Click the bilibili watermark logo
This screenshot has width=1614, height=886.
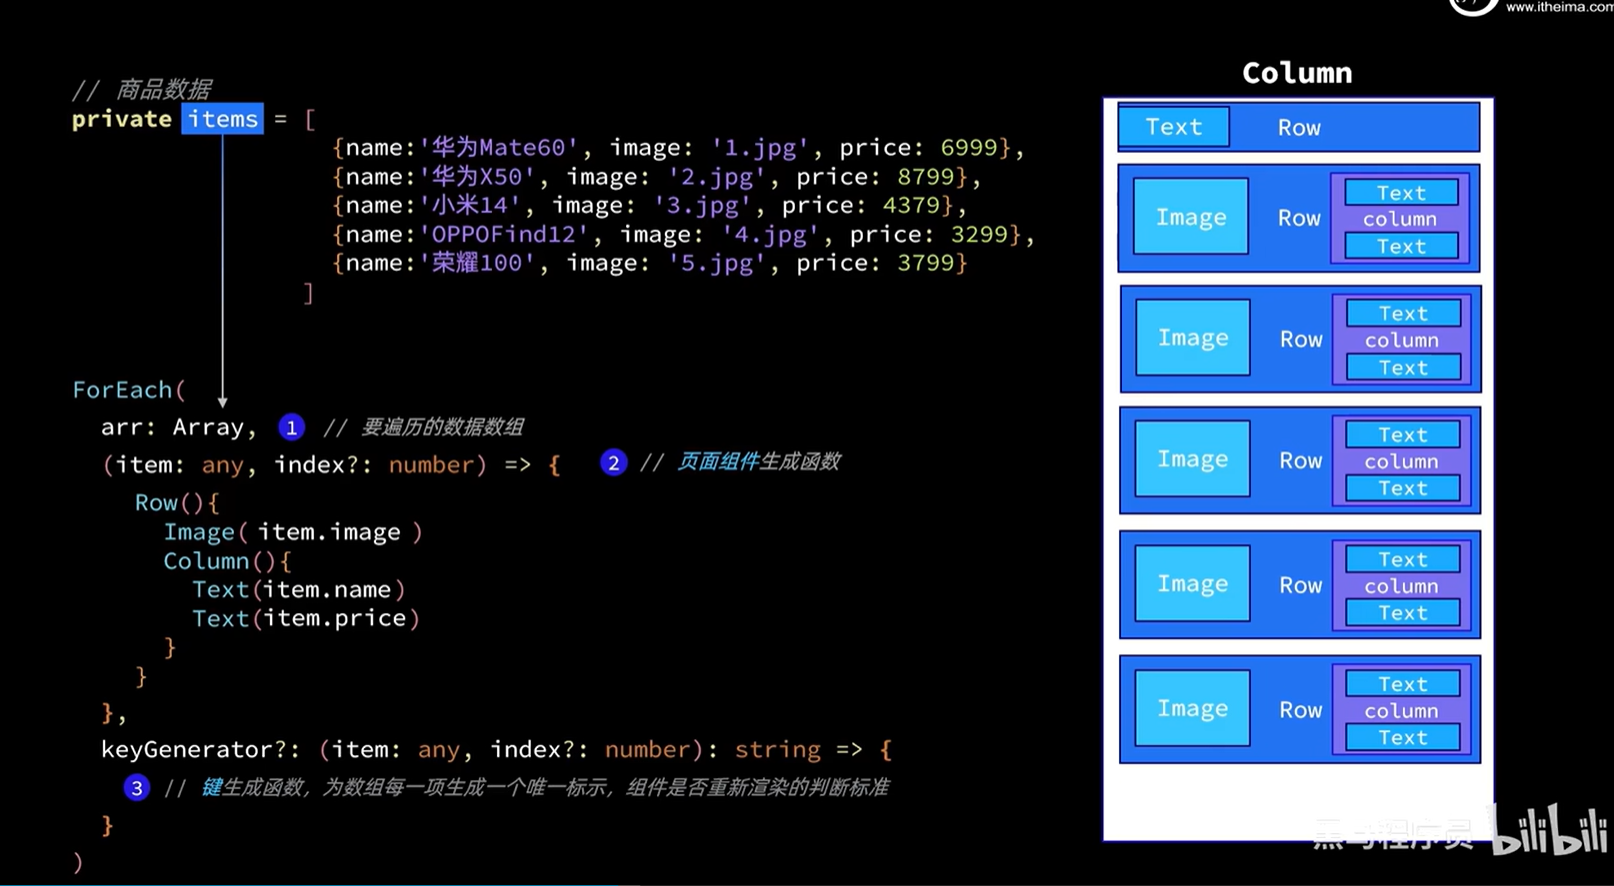point(1549,831)
